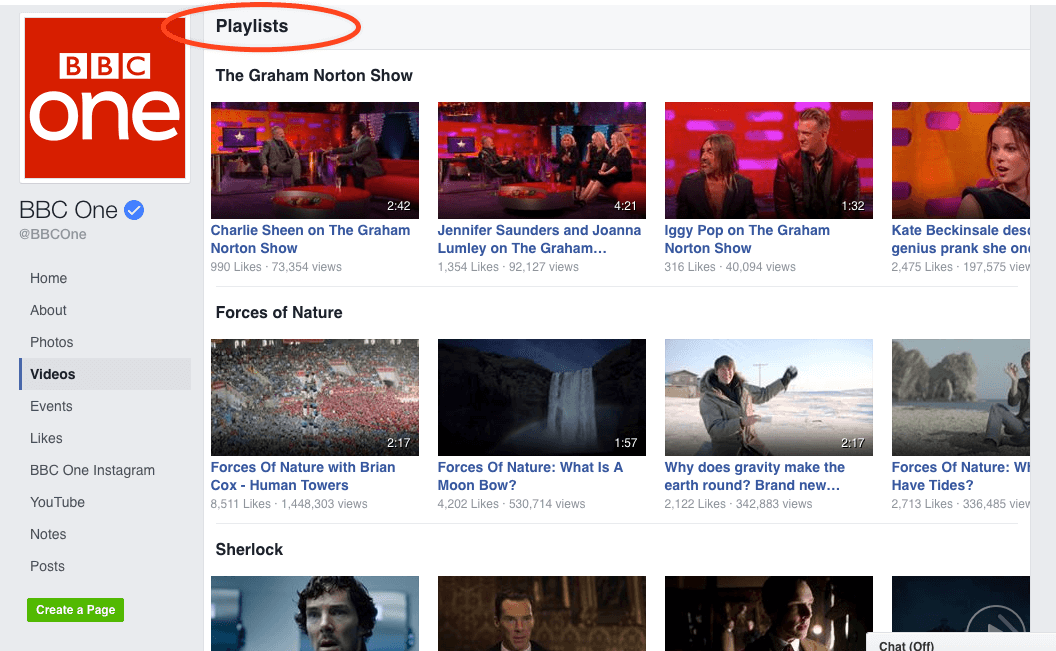Open the Home page section
The height and width of the screenshot is (651, 1056).
click(49, 278)
